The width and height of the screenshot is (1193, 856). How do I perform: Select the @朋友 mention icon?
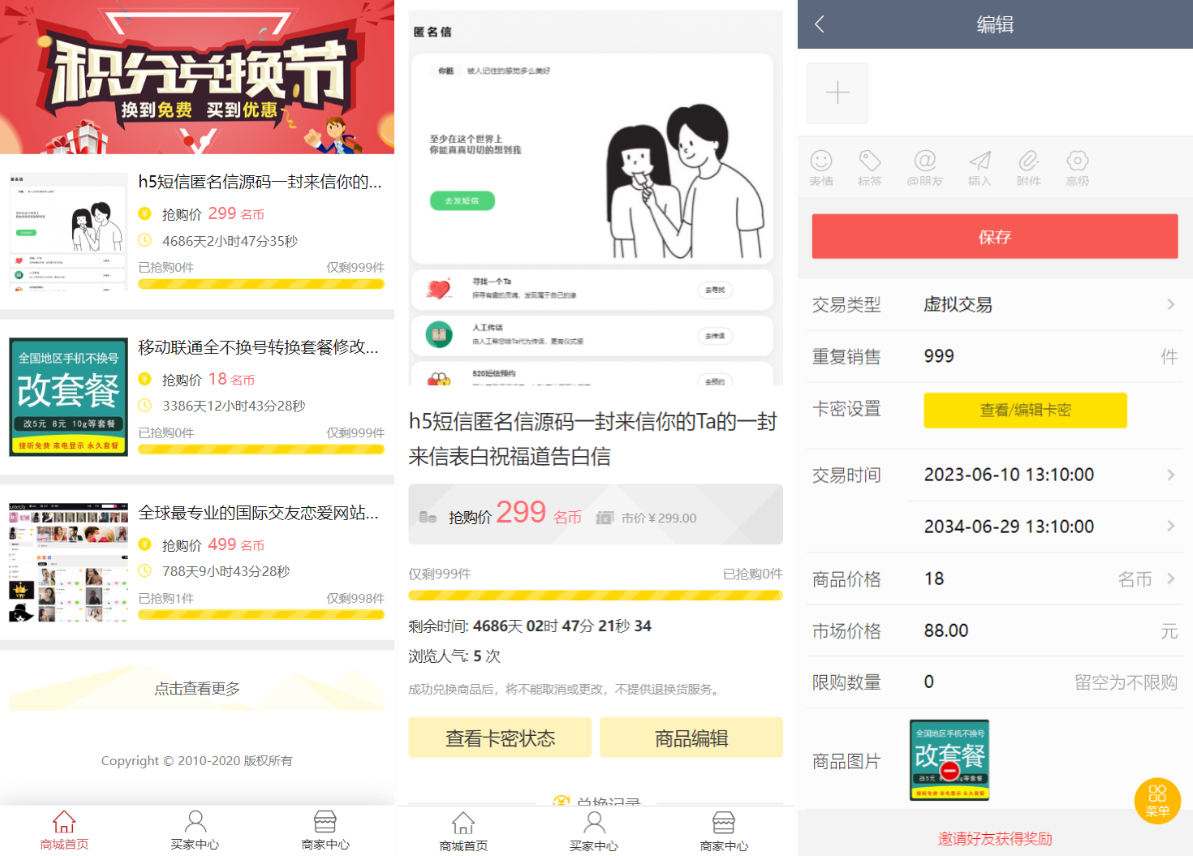point(925,165)
